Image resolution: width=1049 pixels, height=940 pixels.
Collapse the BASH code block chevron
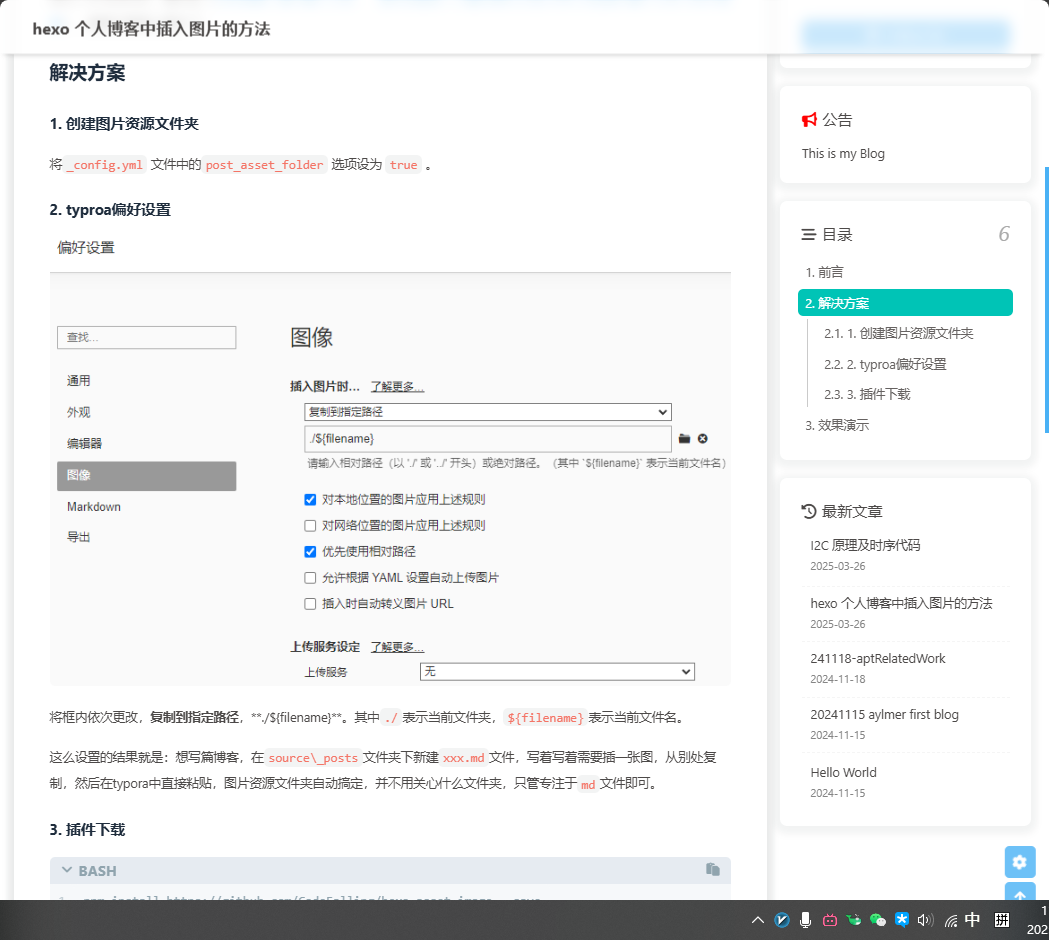(67, 871)
